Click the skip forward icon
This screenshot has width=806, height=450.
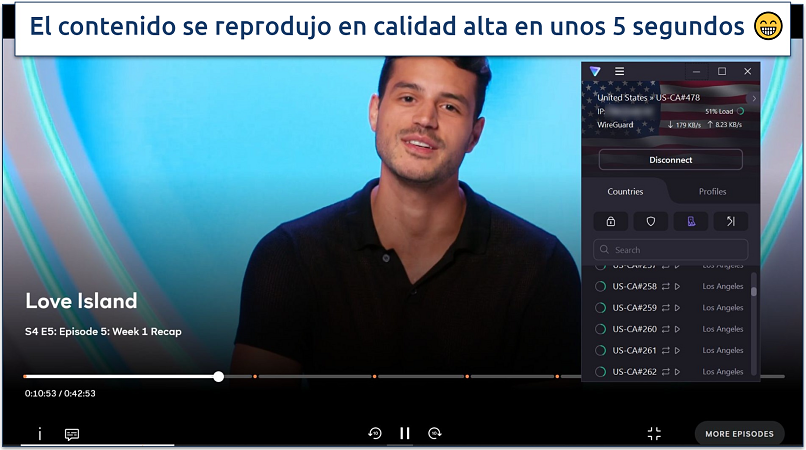(435, 433)
